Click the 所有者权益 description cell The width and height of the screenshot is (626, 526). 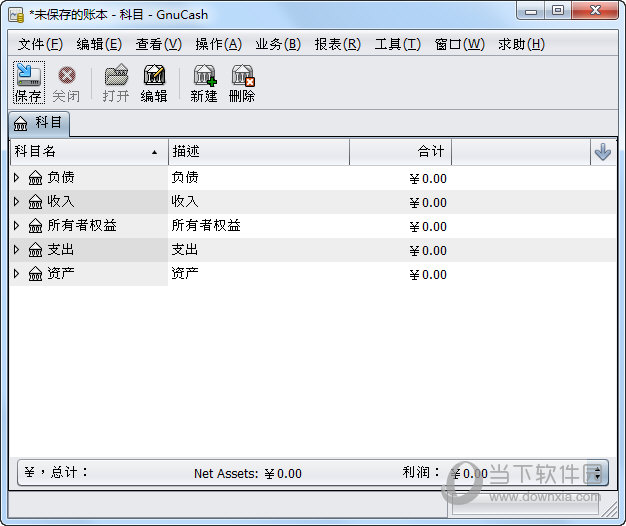(206, 225)
